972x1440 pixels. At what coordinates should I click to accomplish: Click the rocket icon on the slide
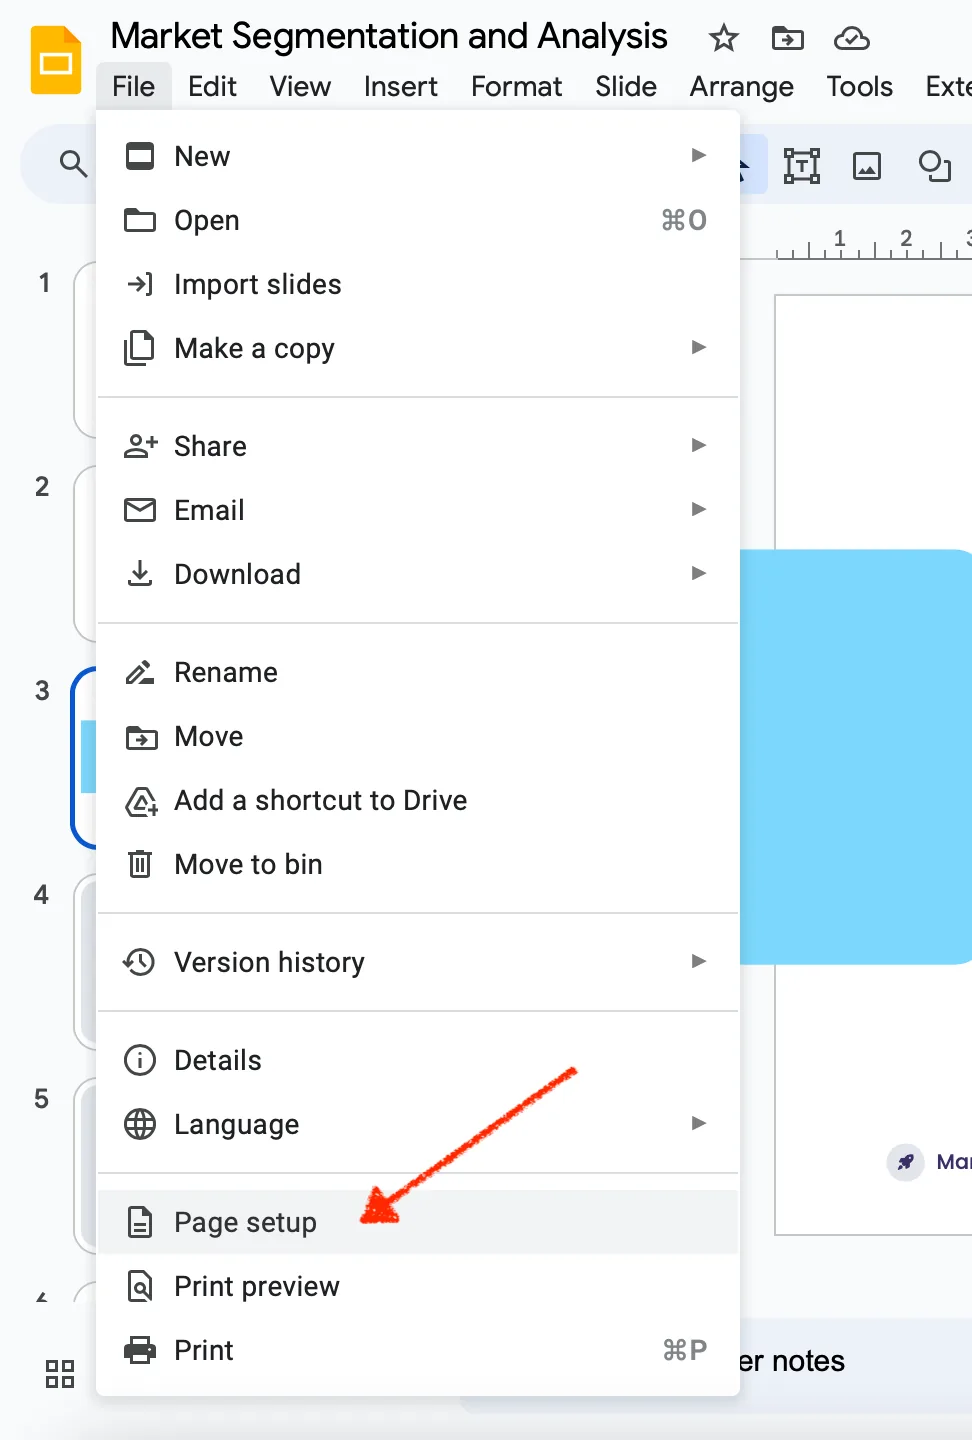click(905, 1162)
